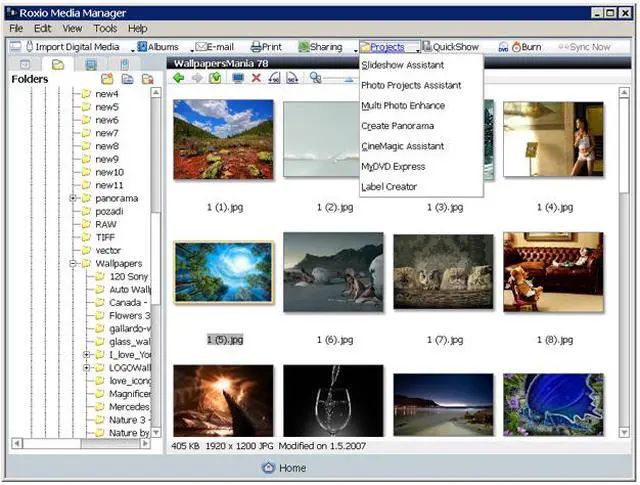Screen dimensions: 640x485
Task: Choose Slideshow Assistant from Projects menu
Action: tap(402, 65)
